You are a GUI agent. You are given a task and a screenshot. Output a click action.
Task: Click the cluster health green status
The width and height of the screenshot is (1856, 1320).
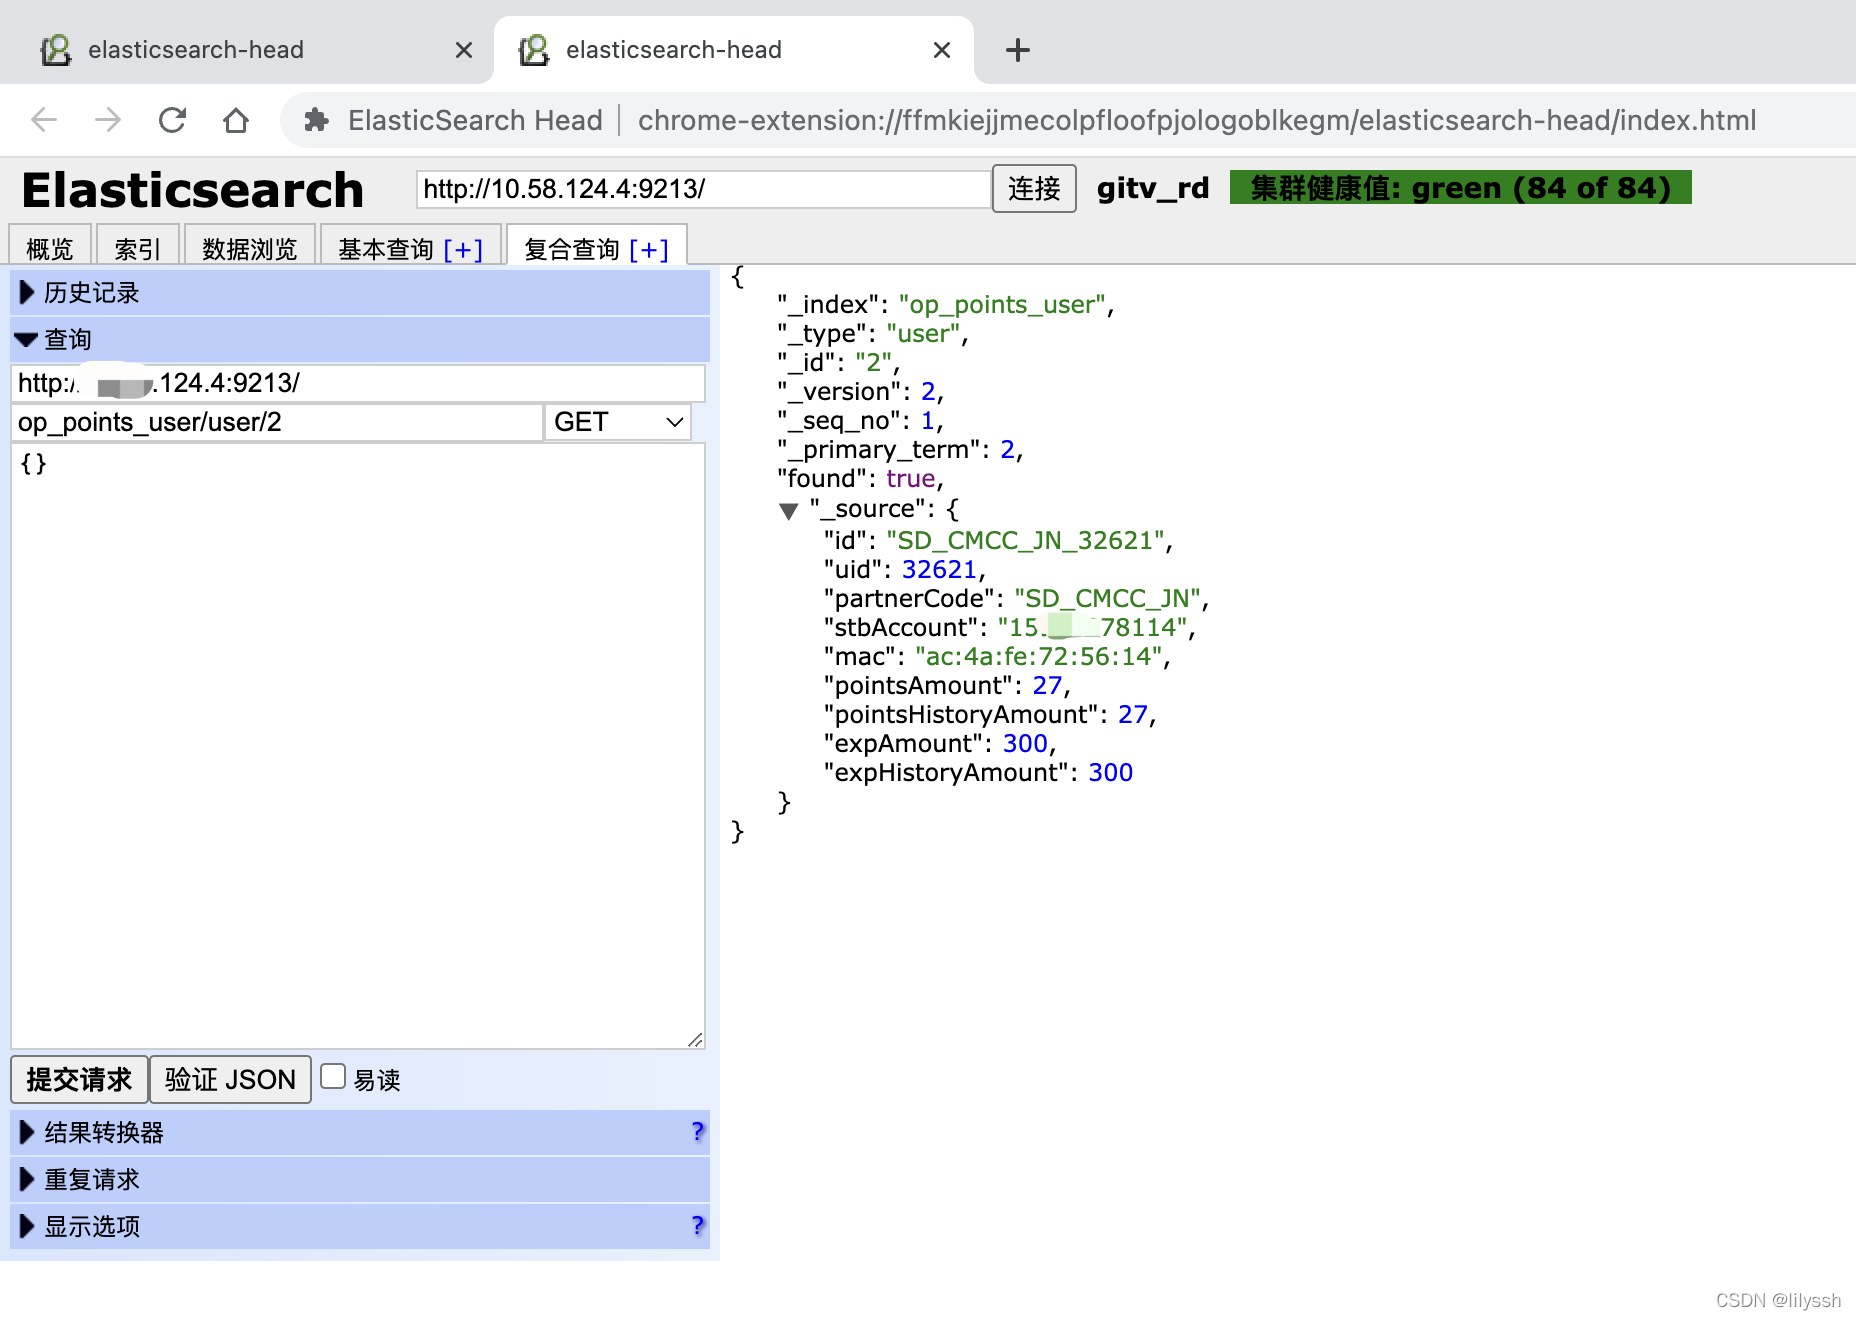1460,187
